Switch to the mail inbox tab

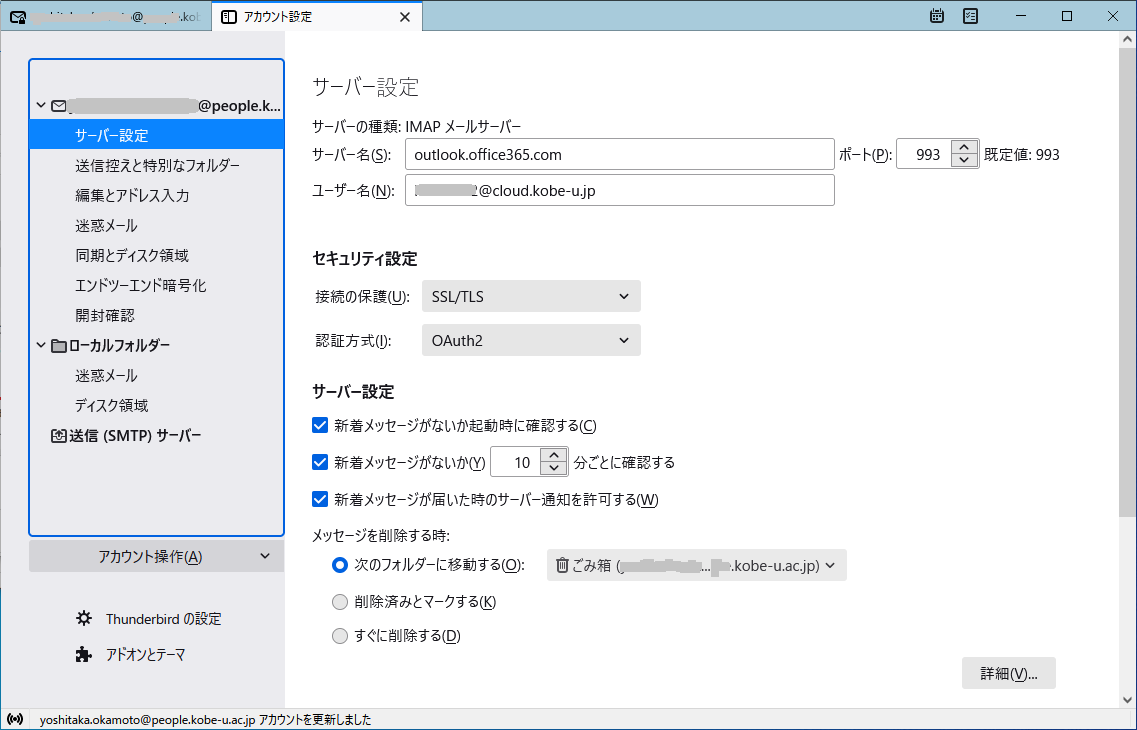pyautogui.click(x=106, y=16)
